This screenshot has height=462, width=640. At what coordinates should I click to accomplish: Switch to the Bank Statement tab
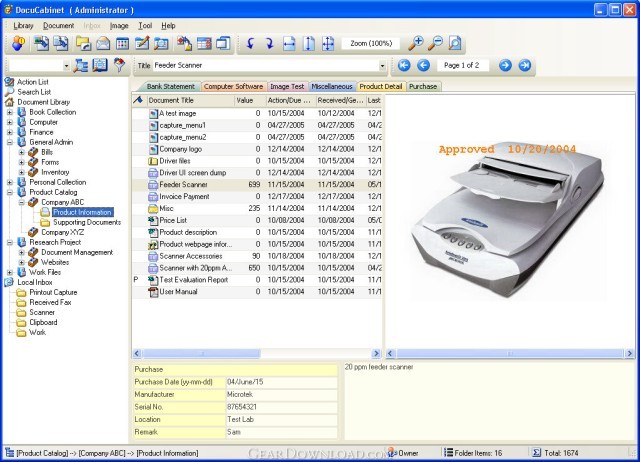(x=170, y=87)
